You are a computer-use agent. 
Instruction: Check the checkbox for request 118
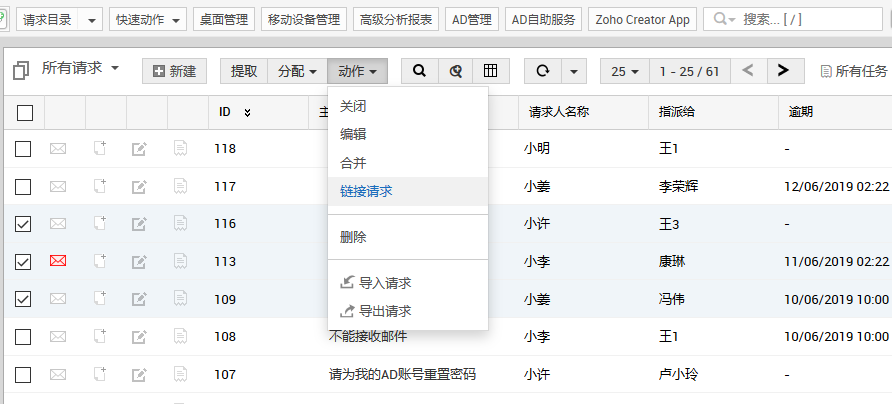(23, 149)
